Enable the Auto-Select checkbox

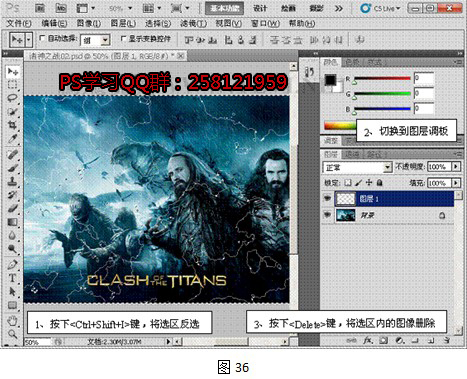[x=42, y=38]
